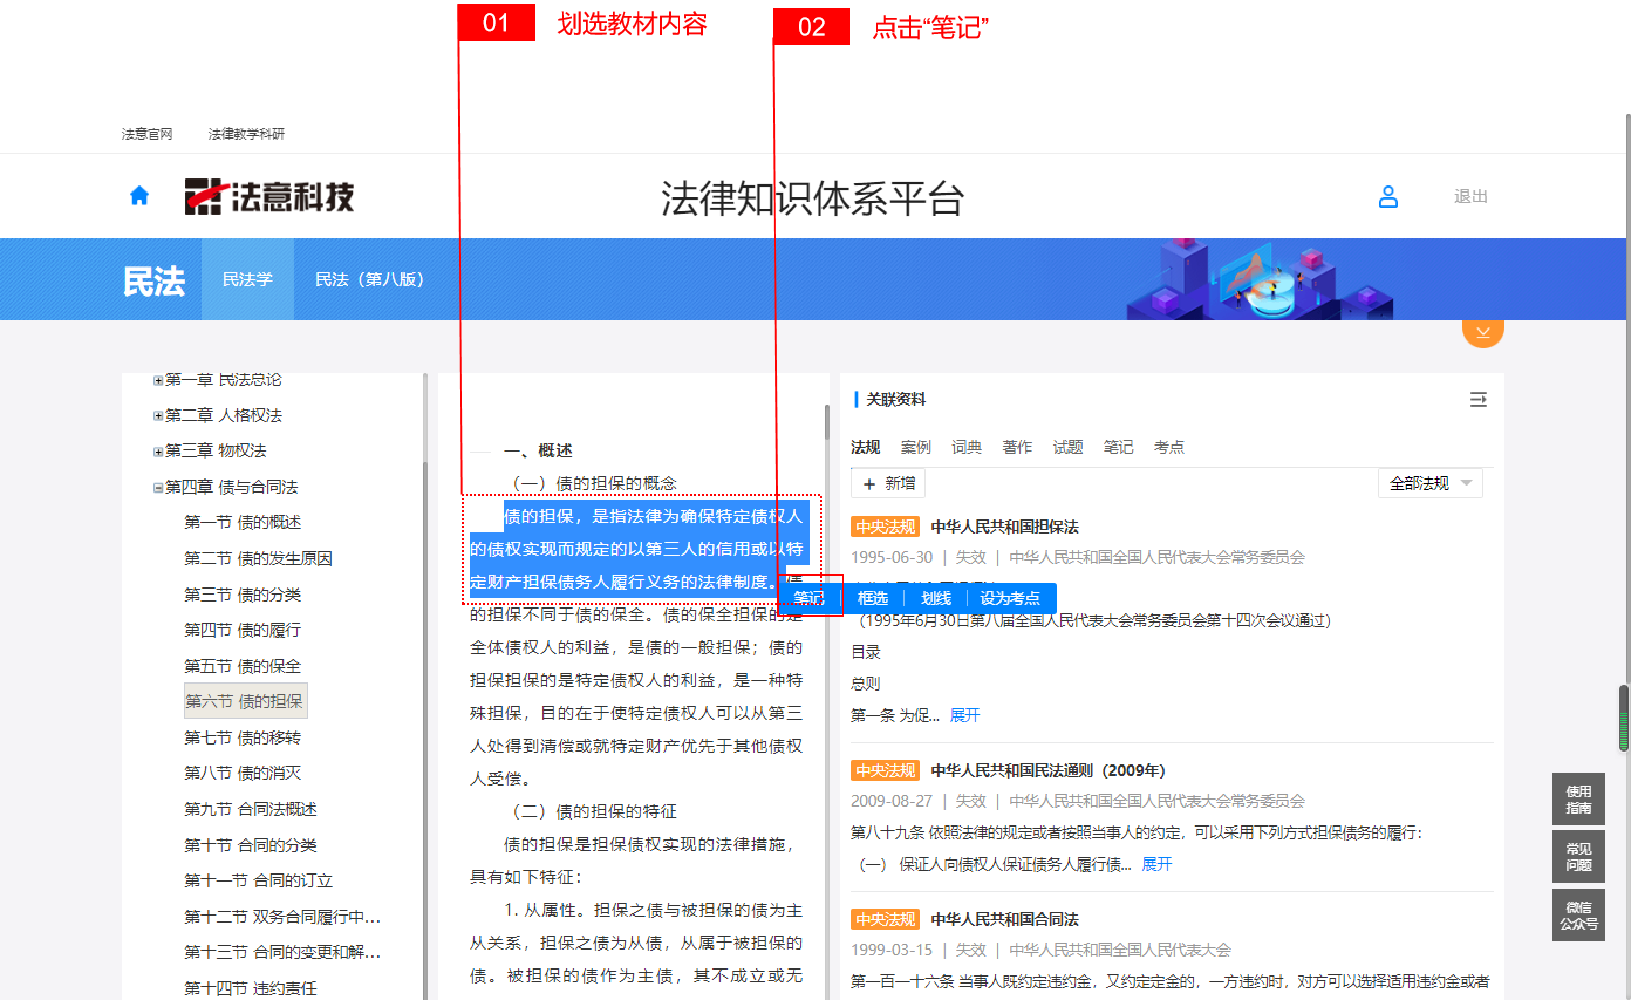Click the page vertical scrollbar thumb
Image resolution: width=1632 pixels, height=1001 pixels.
point(1623,717)
